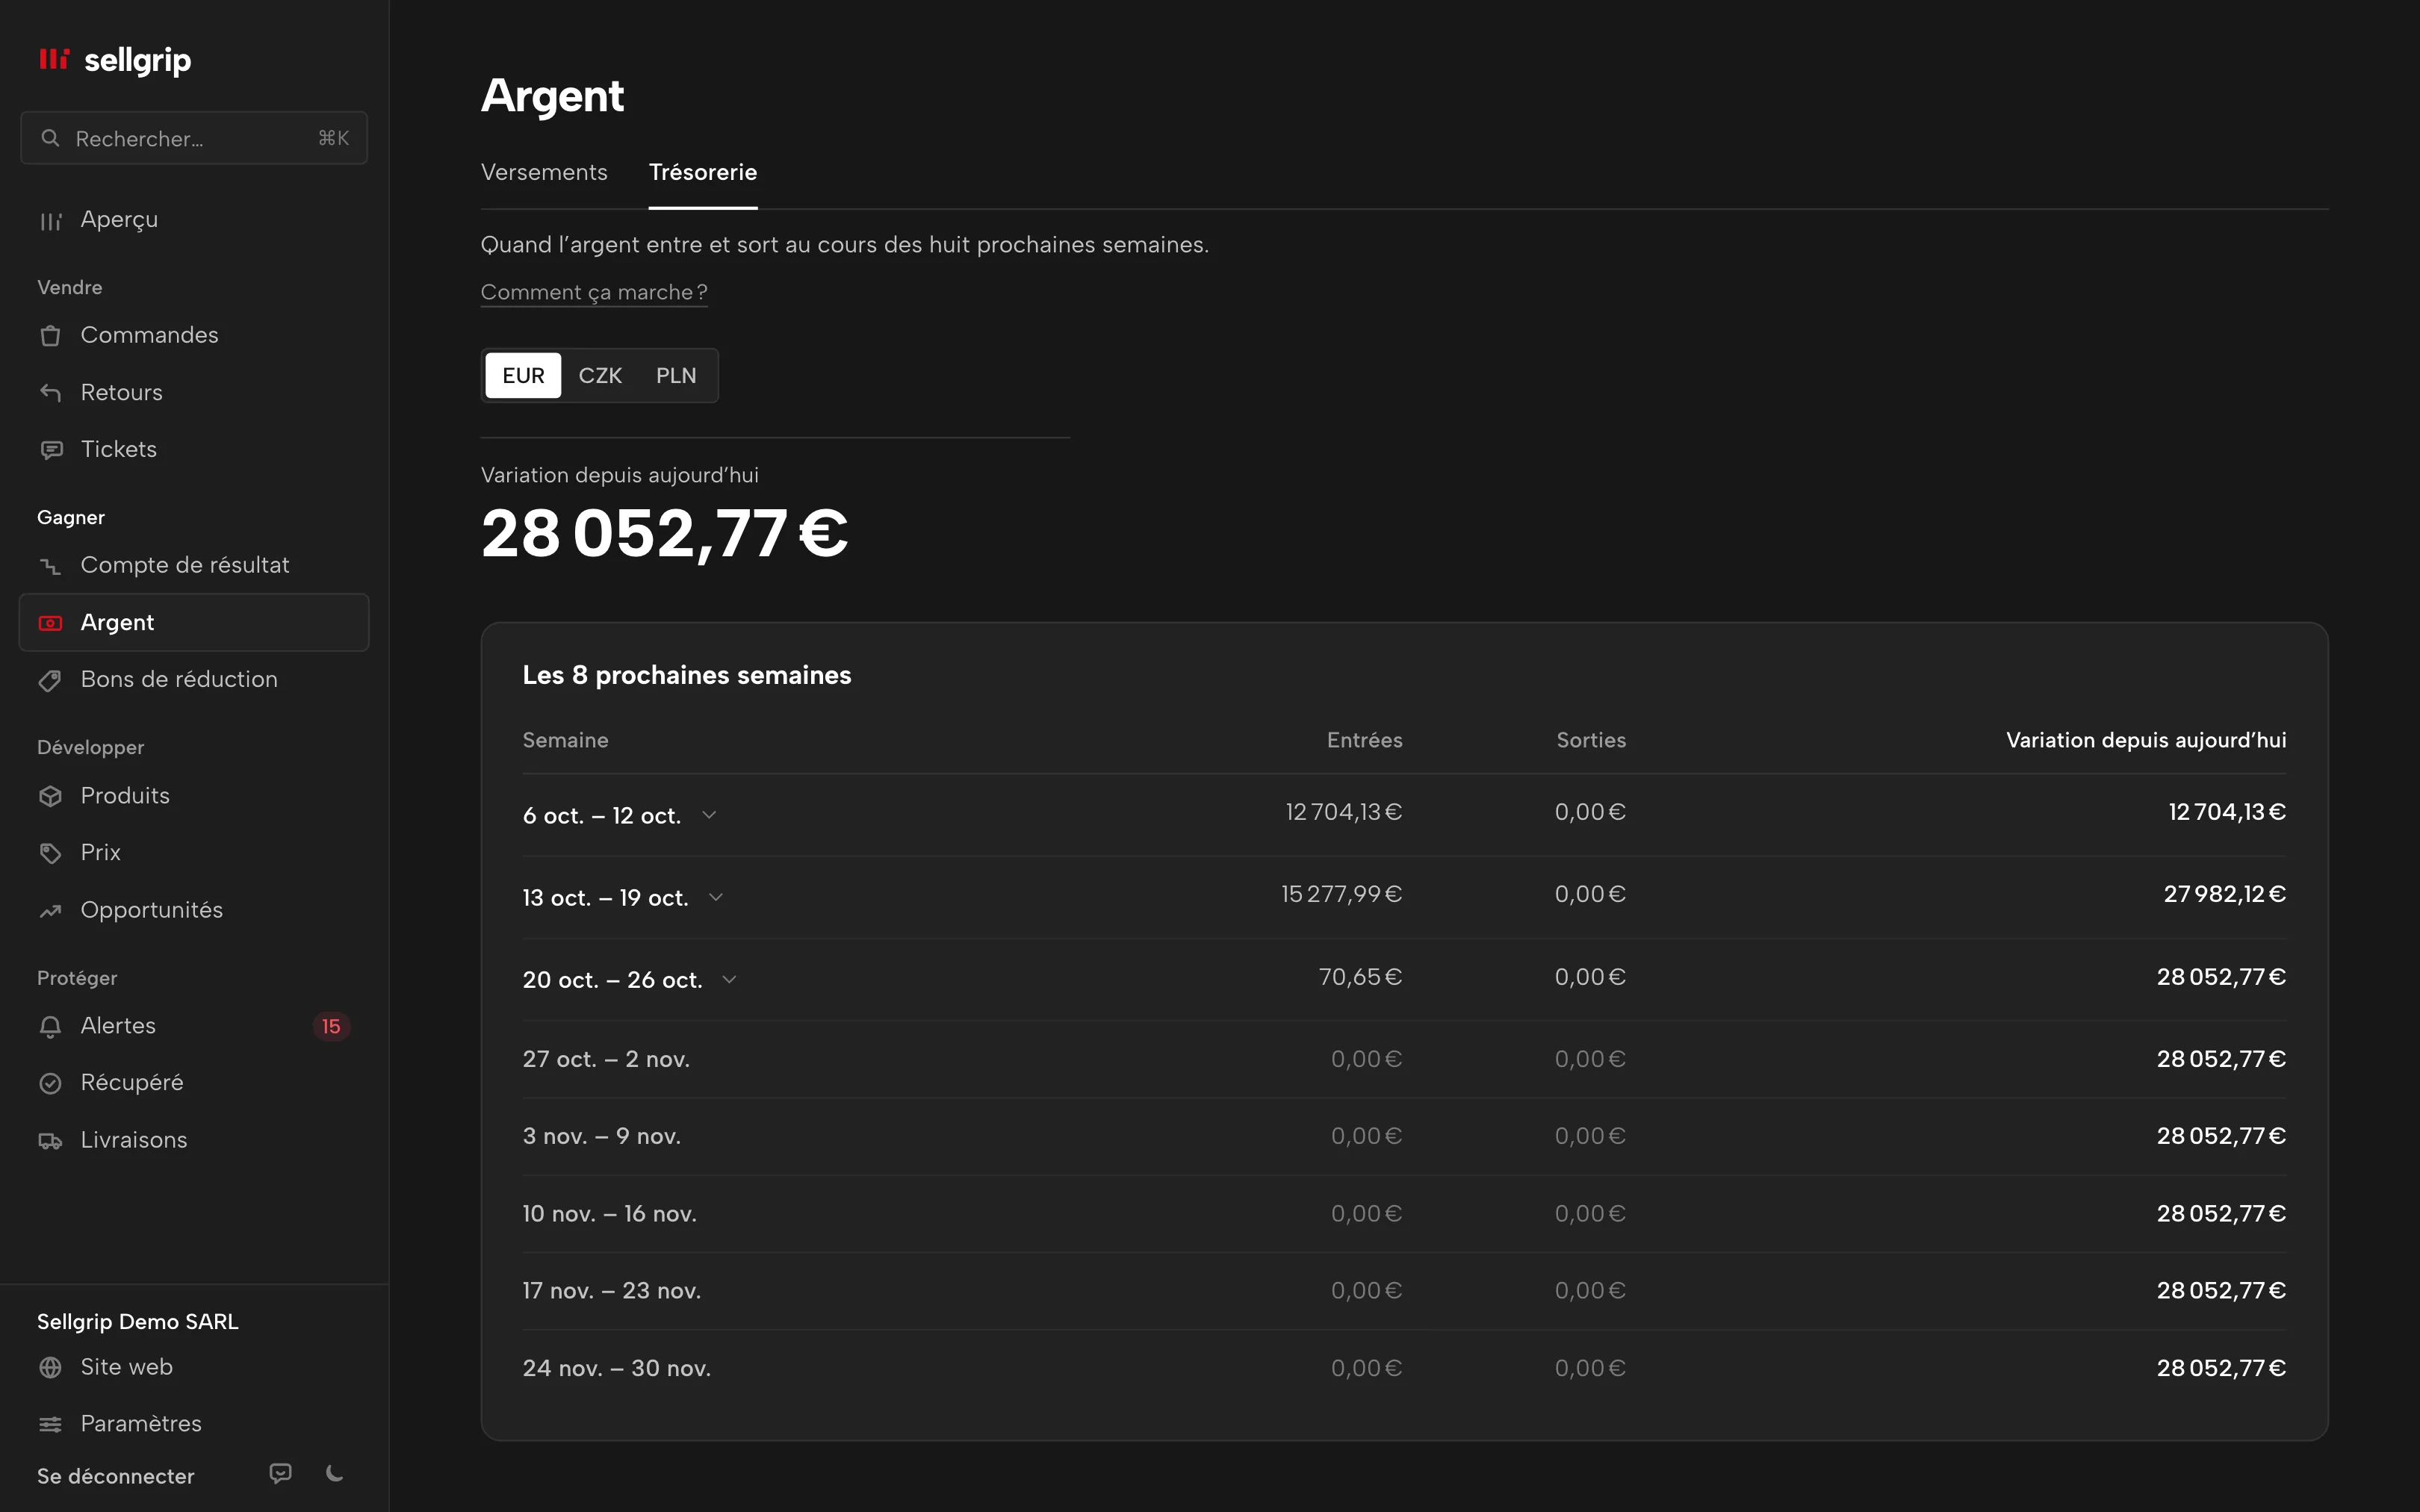This screenshot has width=2420, height=1512.
Task: Toggle the dark mode moon icon
Action: point(335,1473)
